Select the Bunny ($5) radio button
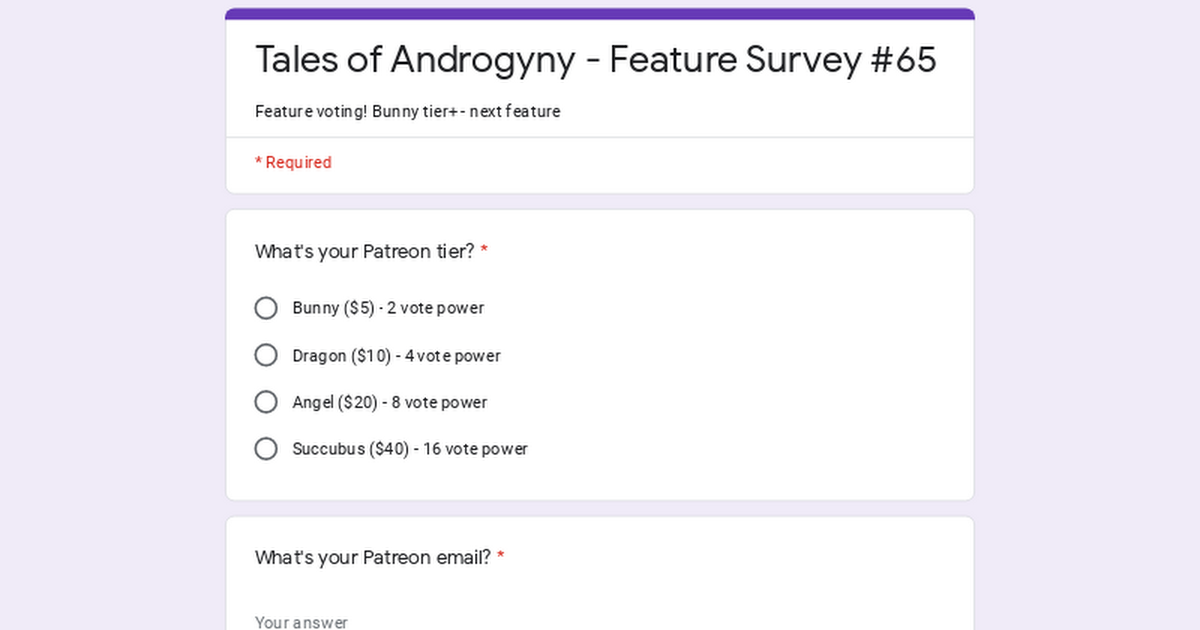1200x630 pixels. coord(266,308)
